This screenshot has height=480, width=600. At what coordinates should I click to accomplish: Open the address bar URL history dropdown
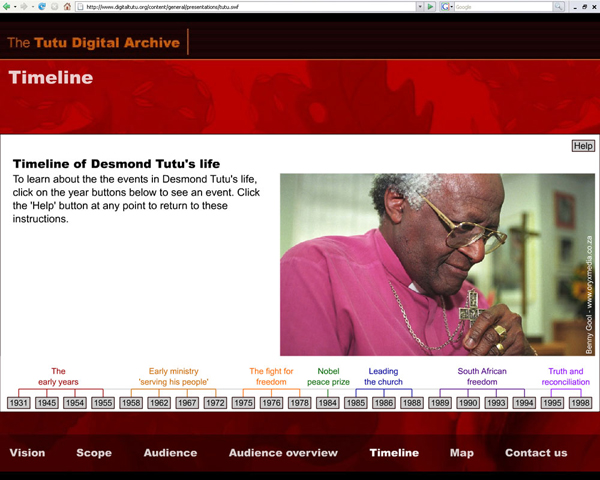tap(420, 6)
